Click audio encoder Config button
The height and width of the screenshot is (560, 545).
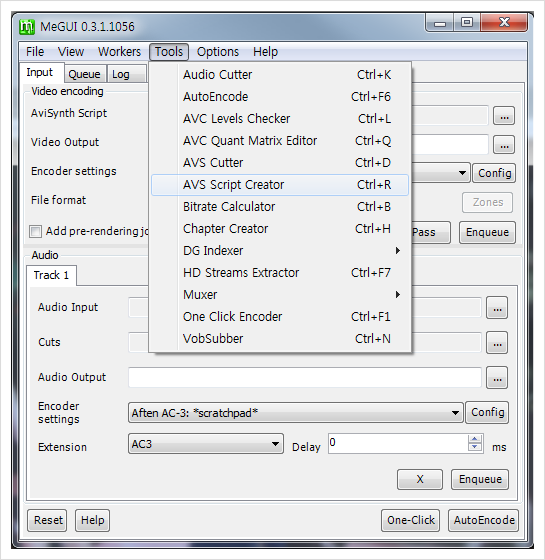click(x=487, y=412)
